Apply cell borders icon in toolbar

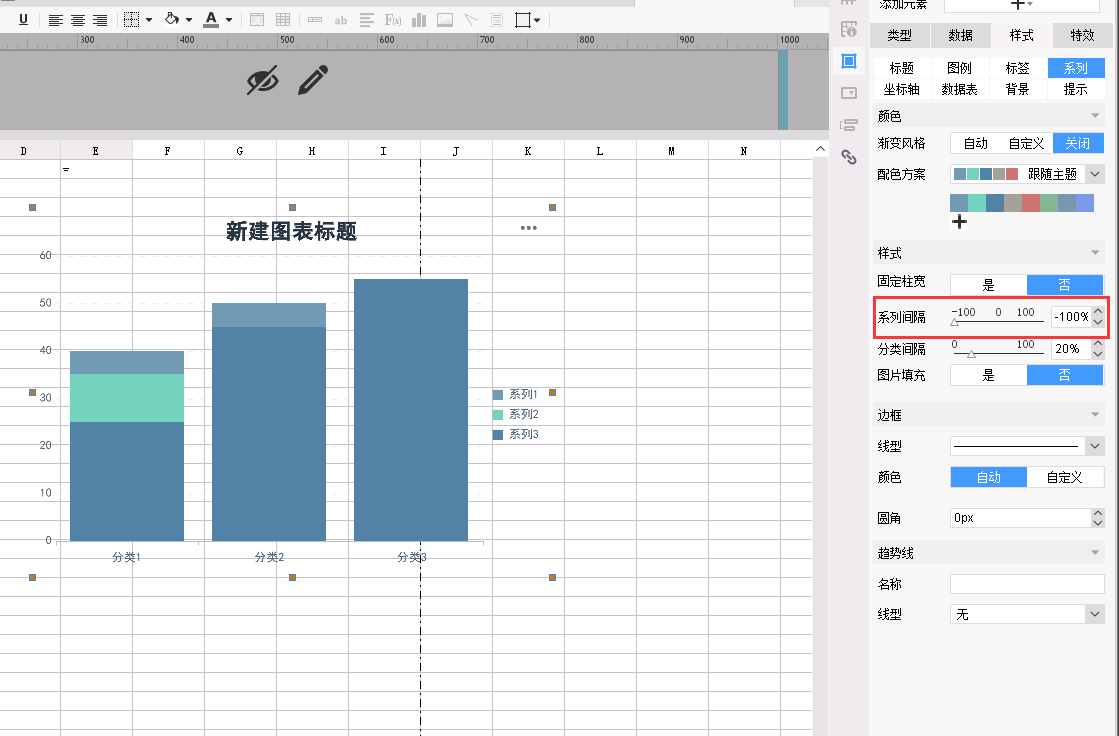pyautogui.click(x=131, y=20)
